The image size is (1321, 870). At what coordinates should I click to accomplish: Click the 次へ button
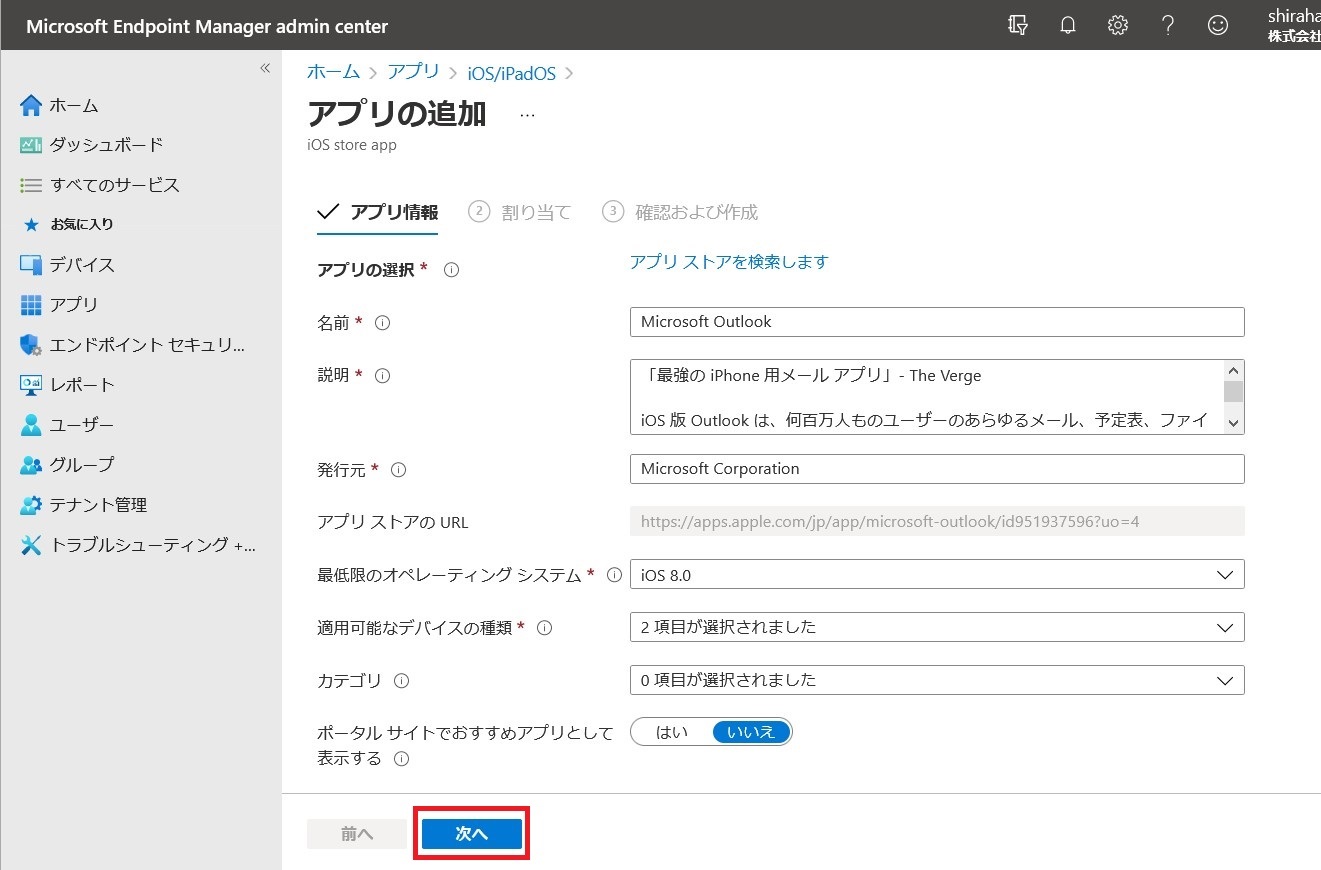472,834
